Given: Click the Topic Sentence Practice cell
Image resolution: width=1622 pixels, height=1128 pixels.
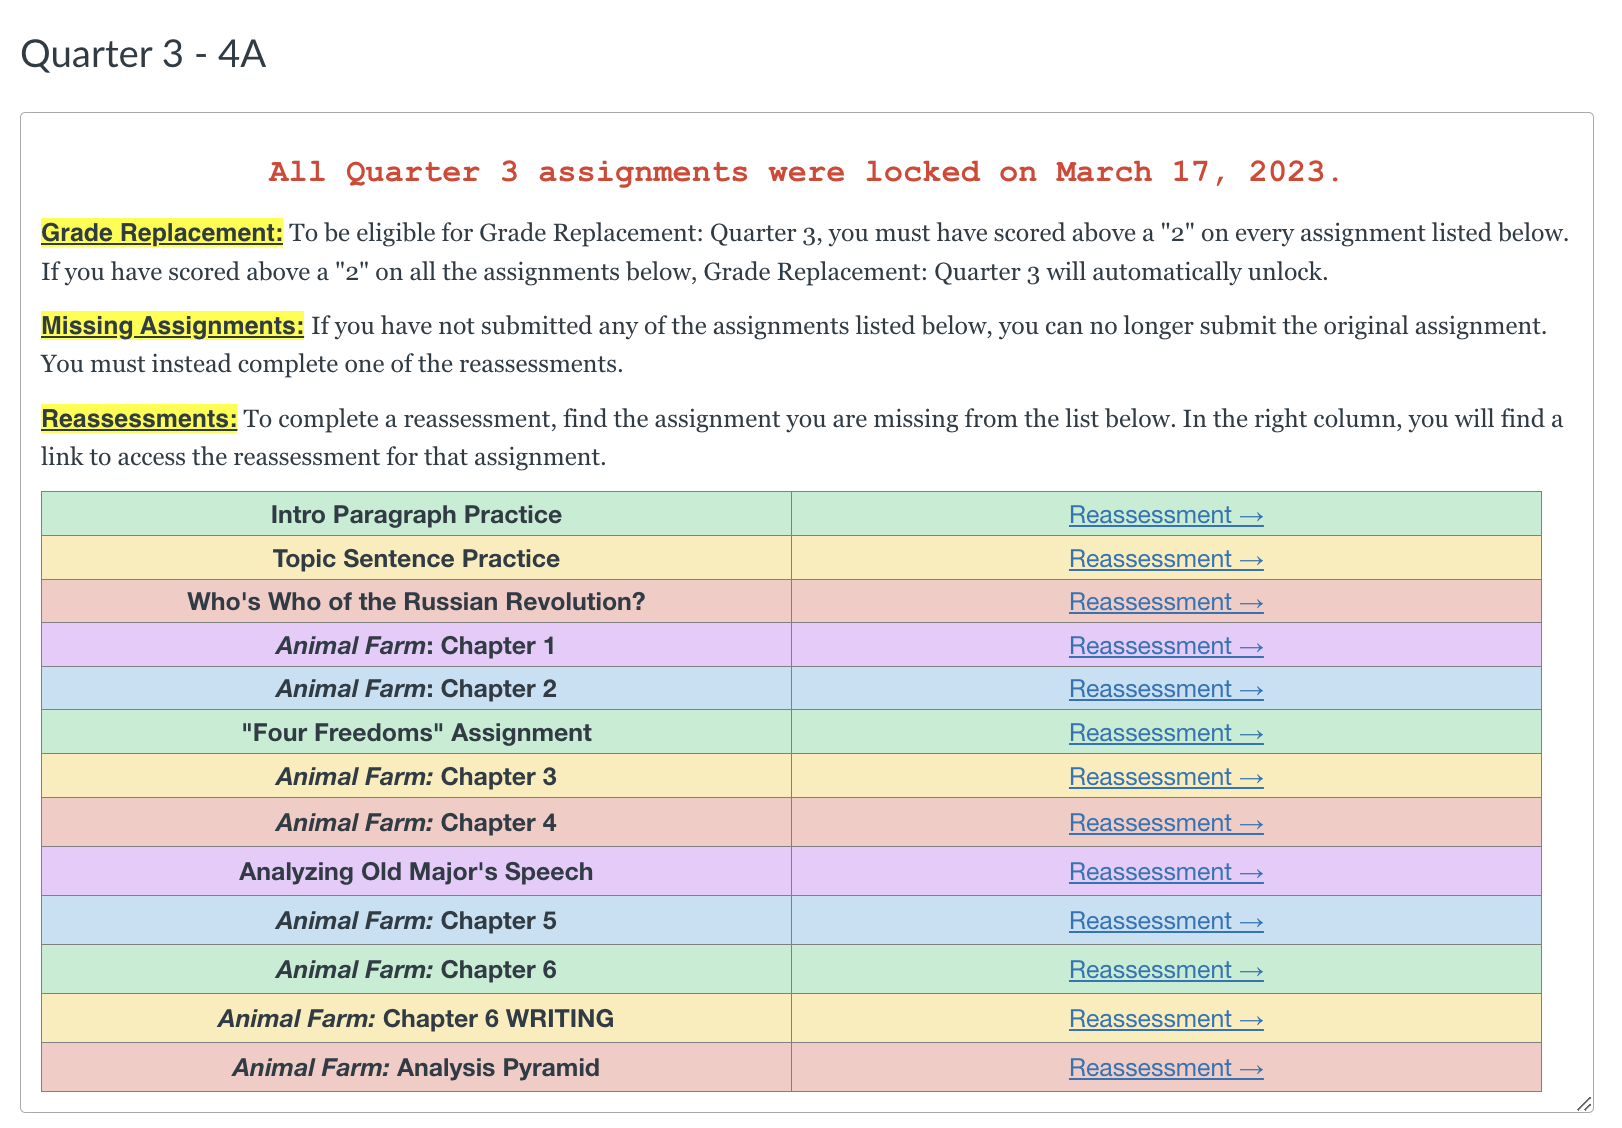Looking at the screenshot, I should 416,558.
